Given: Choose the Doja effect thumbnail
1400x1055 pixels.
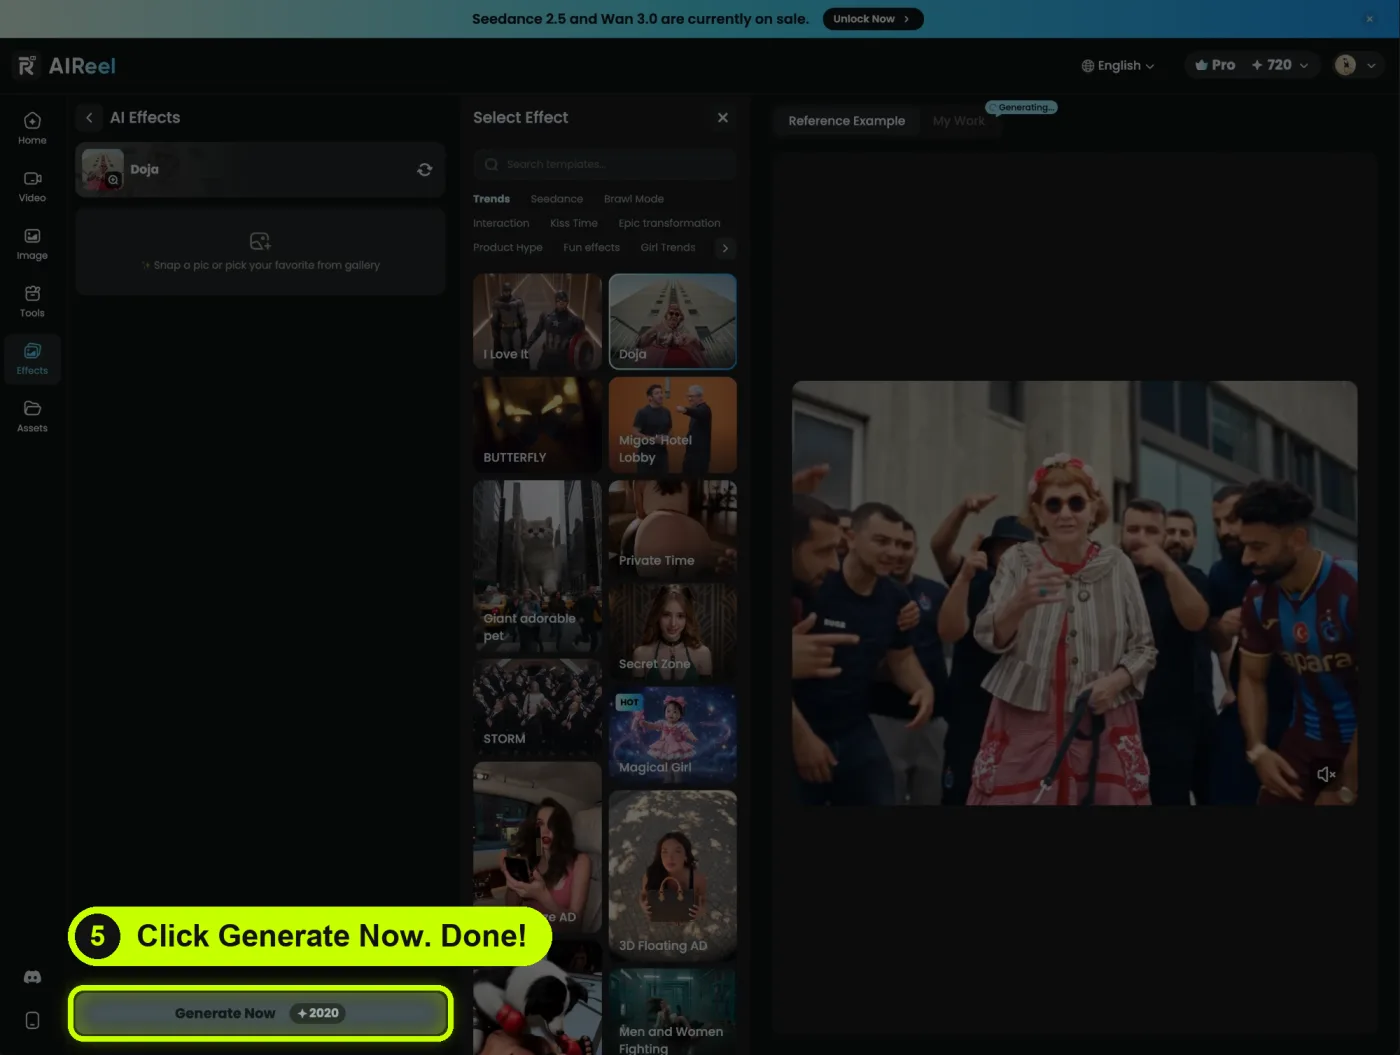Looking at the screenshot, I should point(673,322).
